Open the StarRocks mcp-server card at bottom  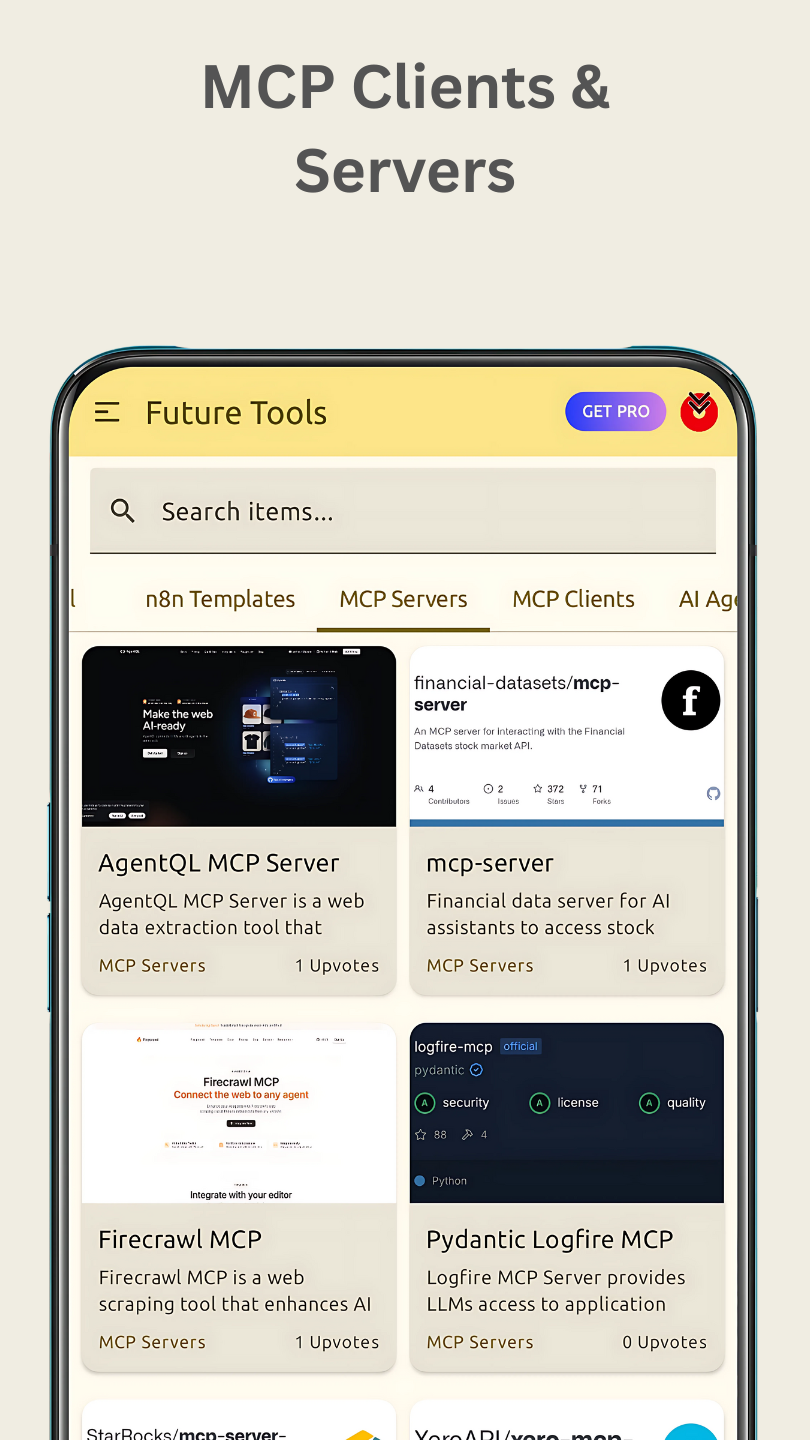(239, 1420)
